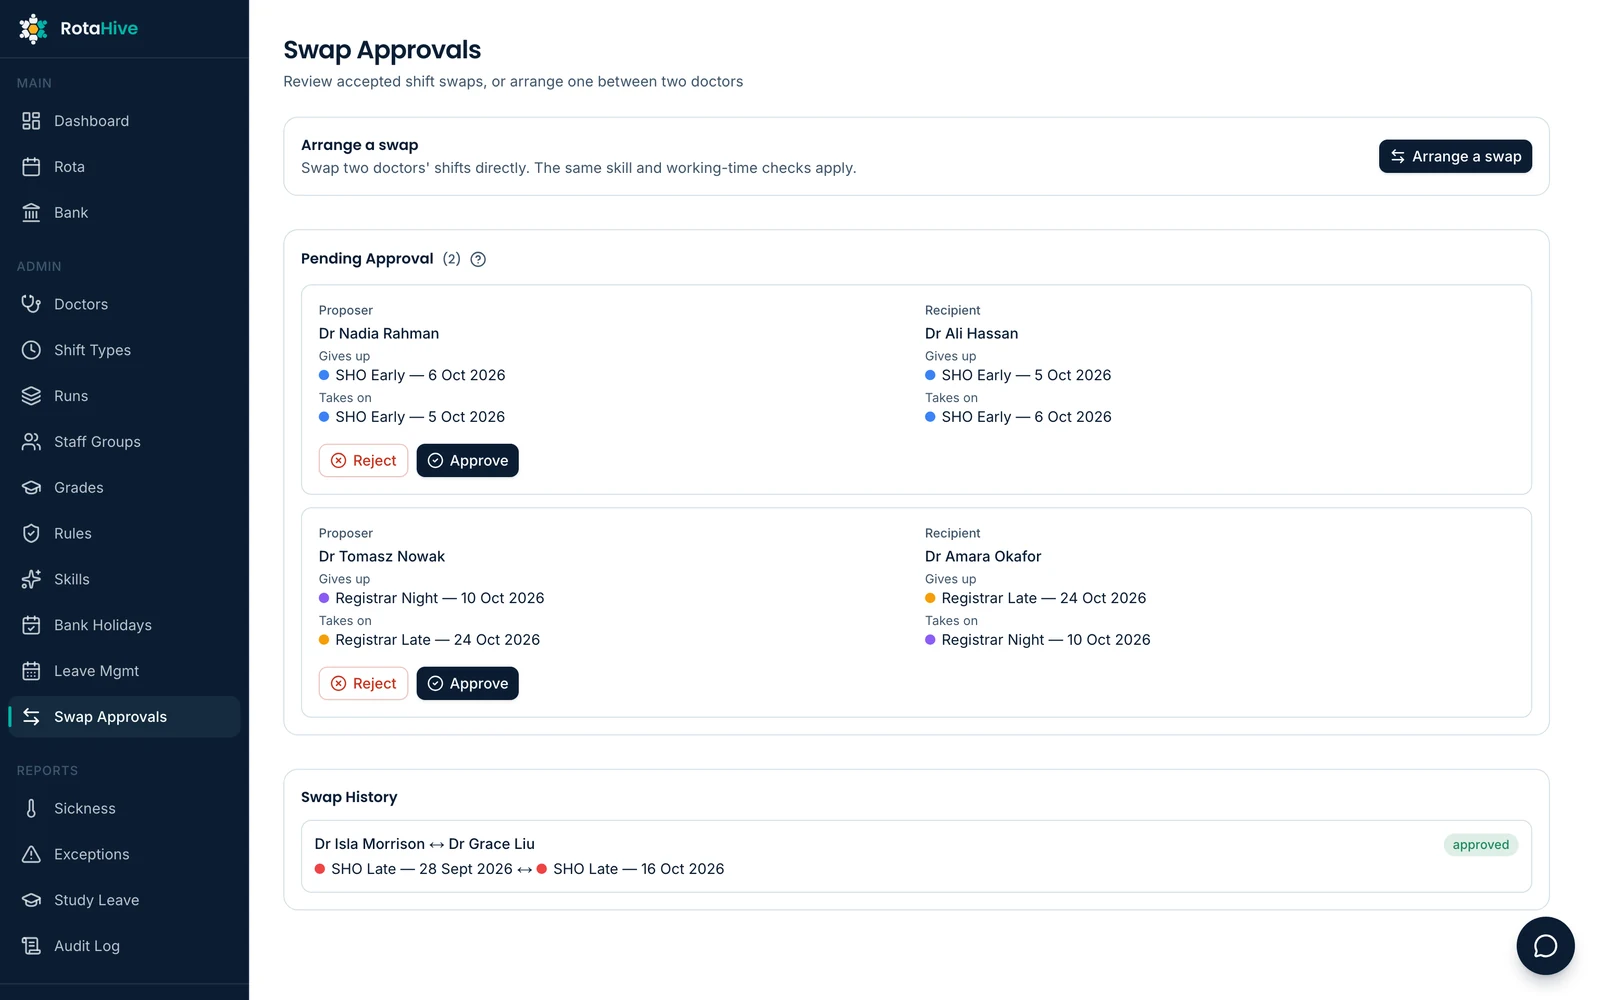Click the Swap History heading
The width and height of the screenshot is (1600, 1000).
(349, 797)
